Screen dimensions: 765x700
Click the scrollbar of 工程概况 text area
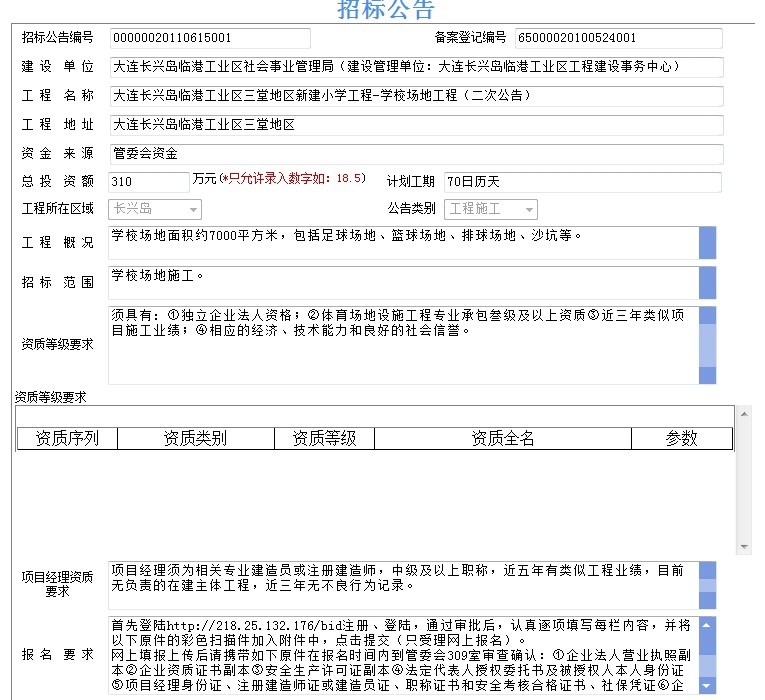pos(707,242)
